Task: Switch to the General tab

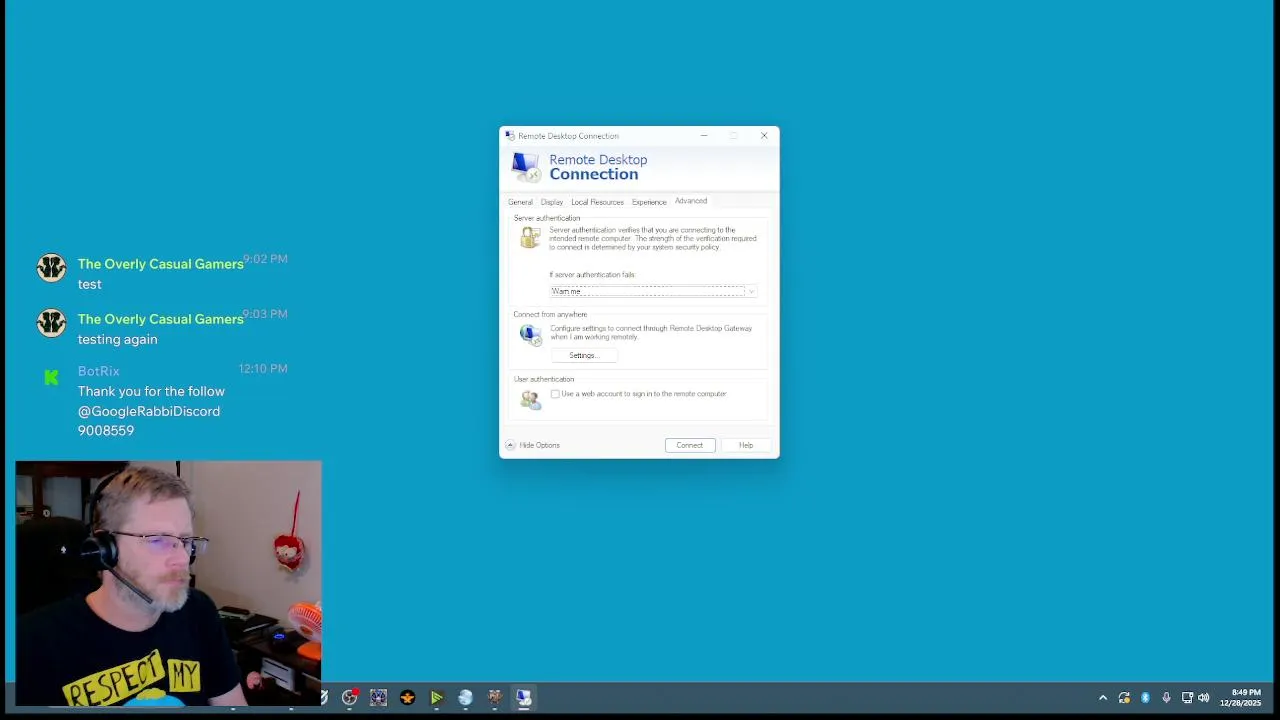Action: click(x=520, y=202)
